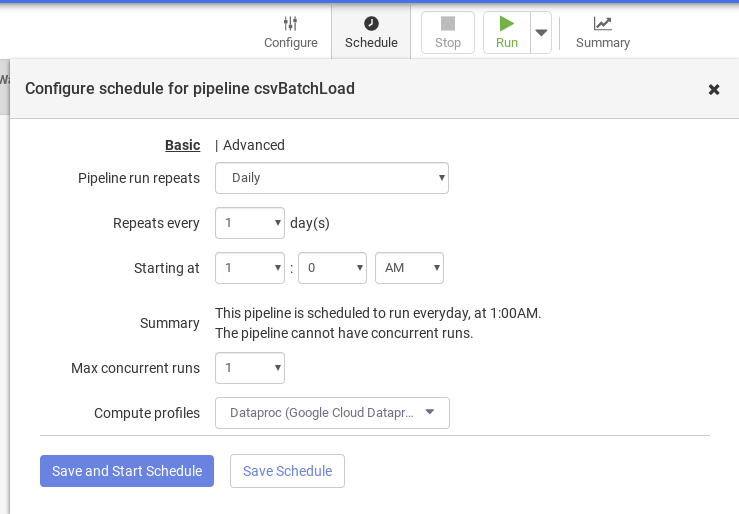
Task: Click the Configure sliders icon
Action: click(x=290, y=24)
